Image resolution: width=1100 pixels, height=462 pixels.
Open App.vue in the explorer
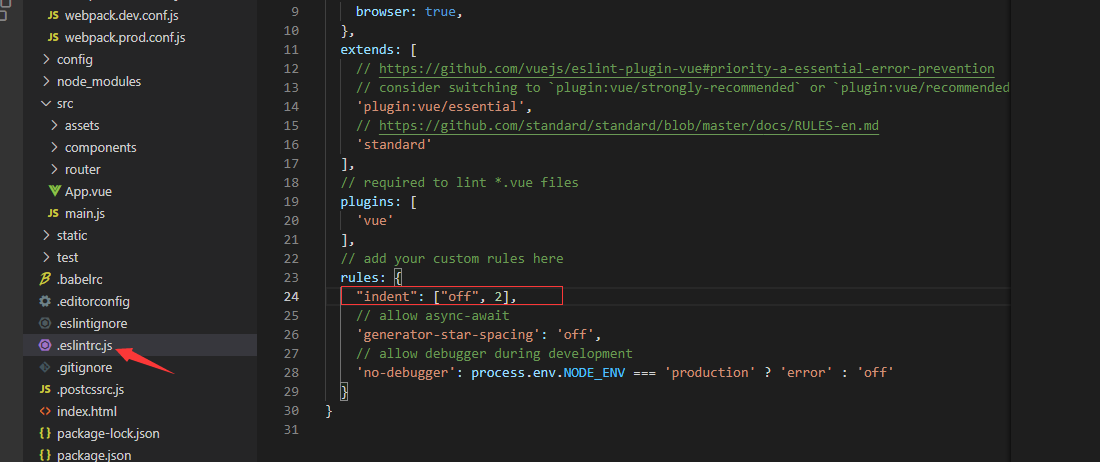coord(88,191)
